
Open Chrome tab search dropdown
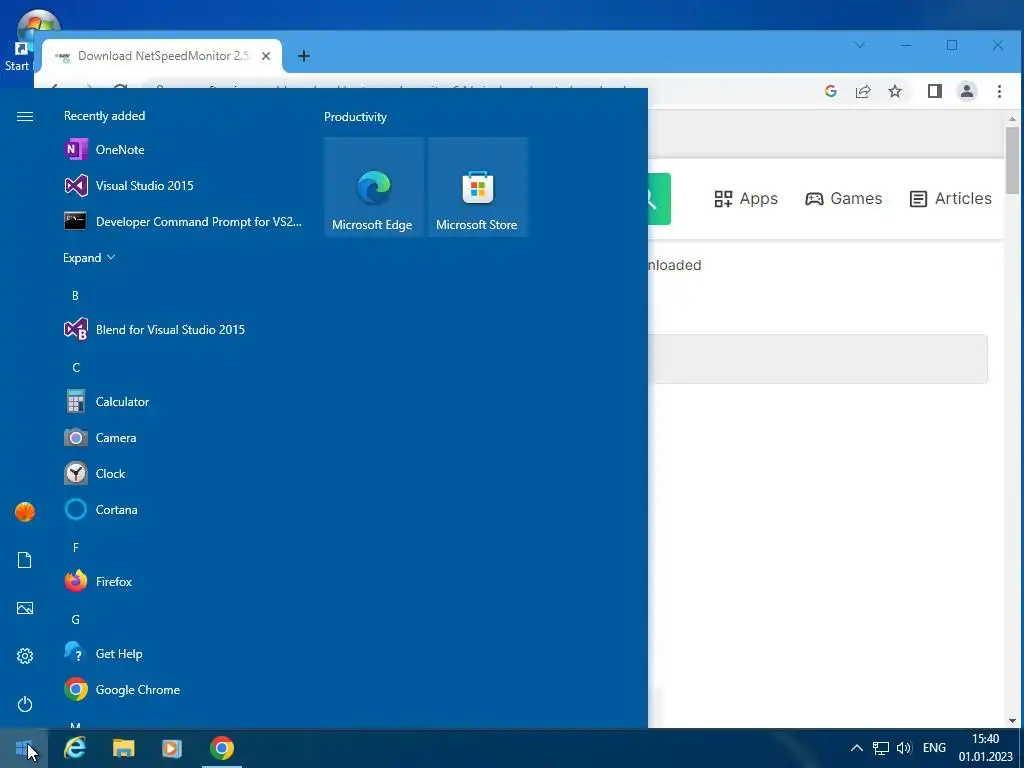tap(860, 45)
